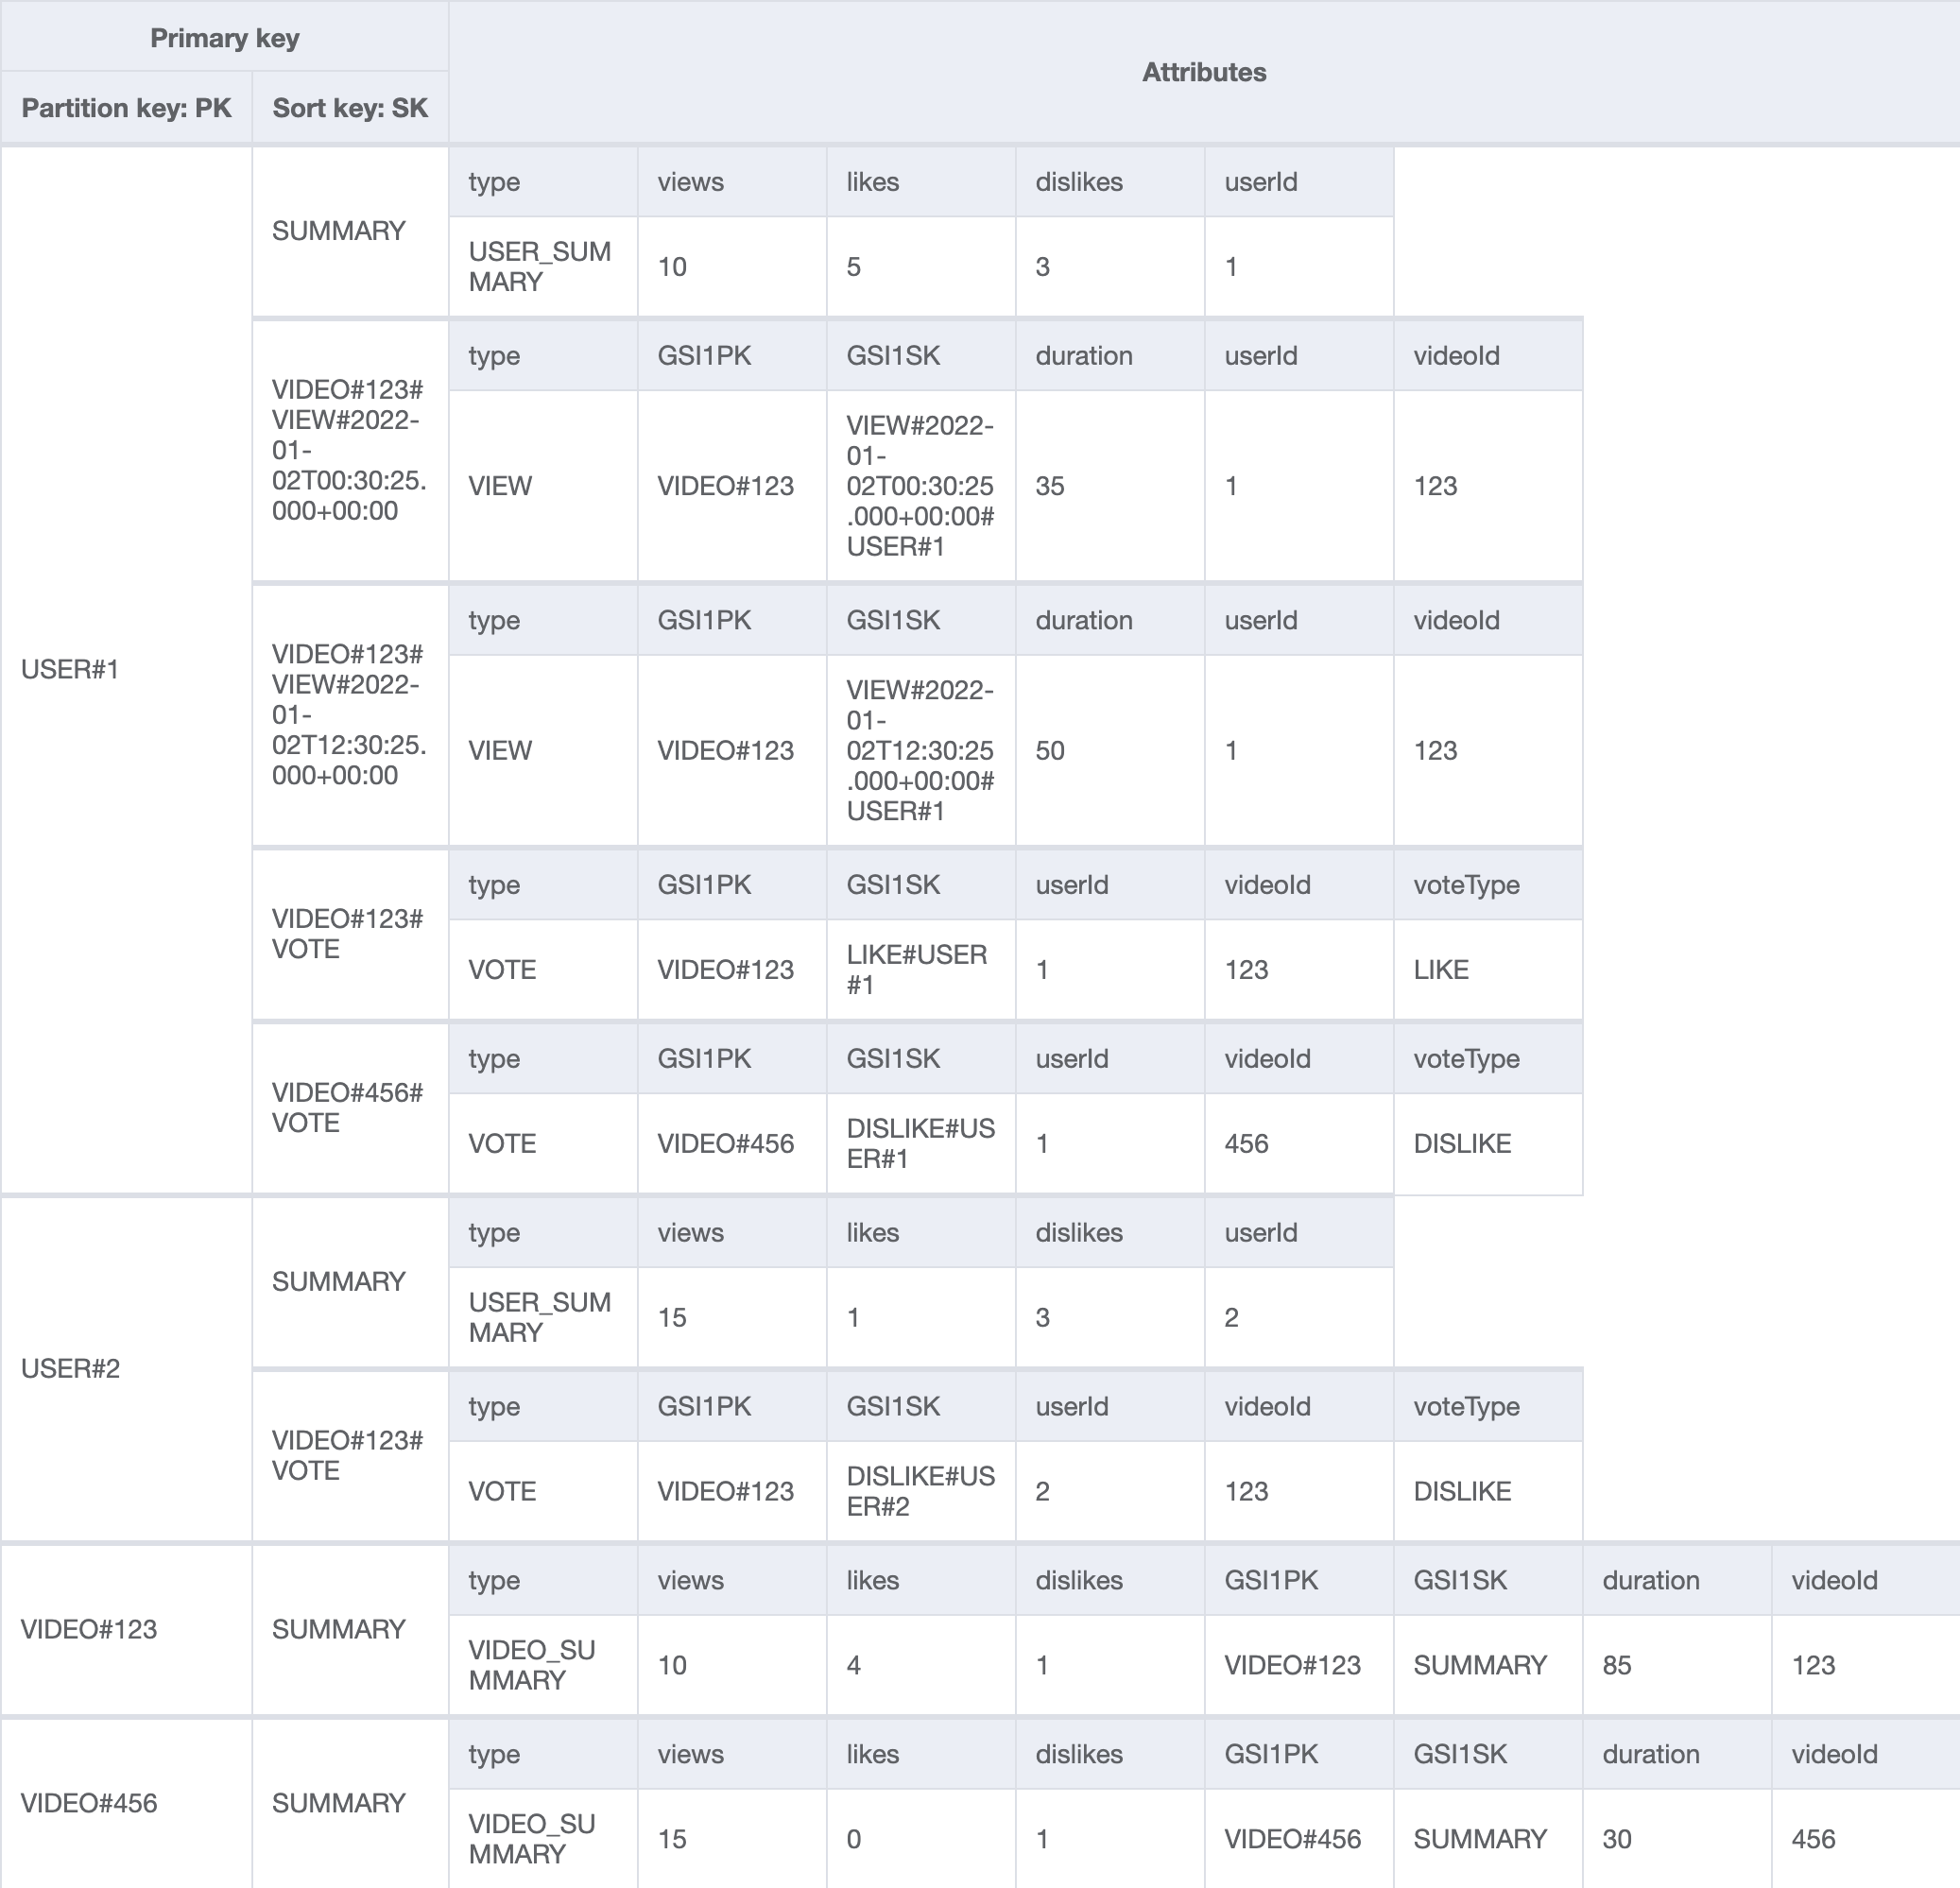
Task: Click USER#2's SUMMARY sort key cell
Action: pyautogui.click(x=350, y=1281)
